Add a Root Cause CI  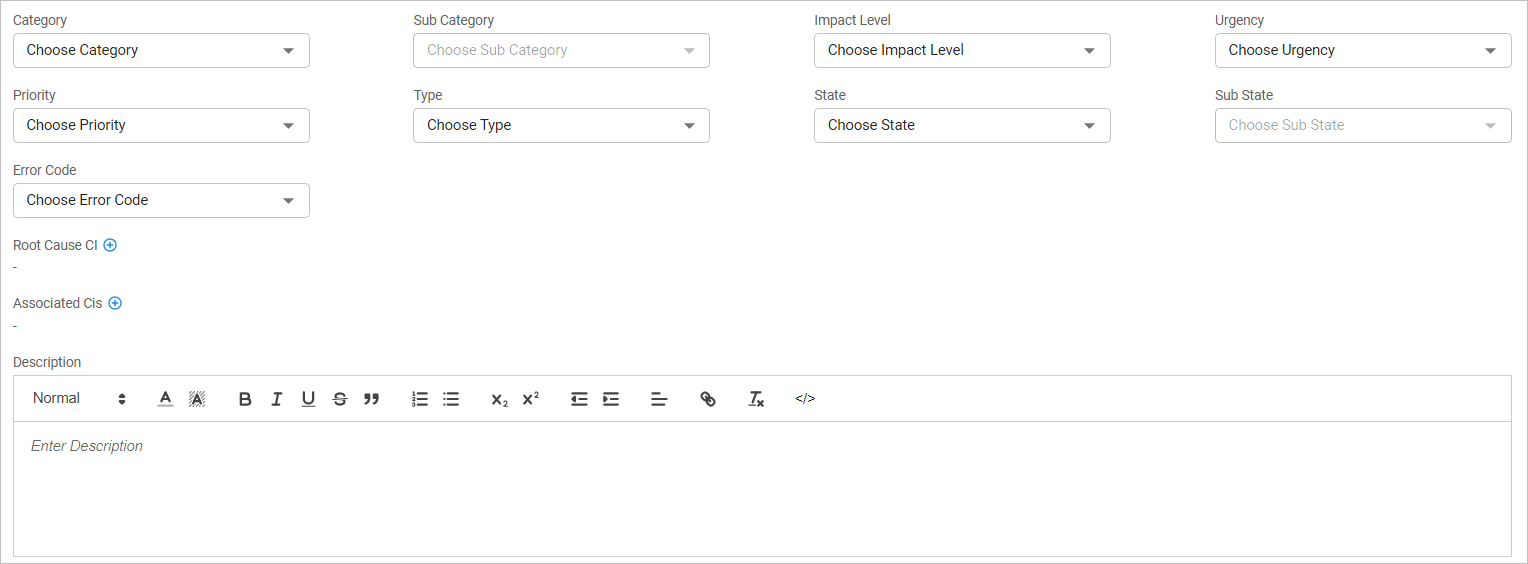click(x=110, y=245)
